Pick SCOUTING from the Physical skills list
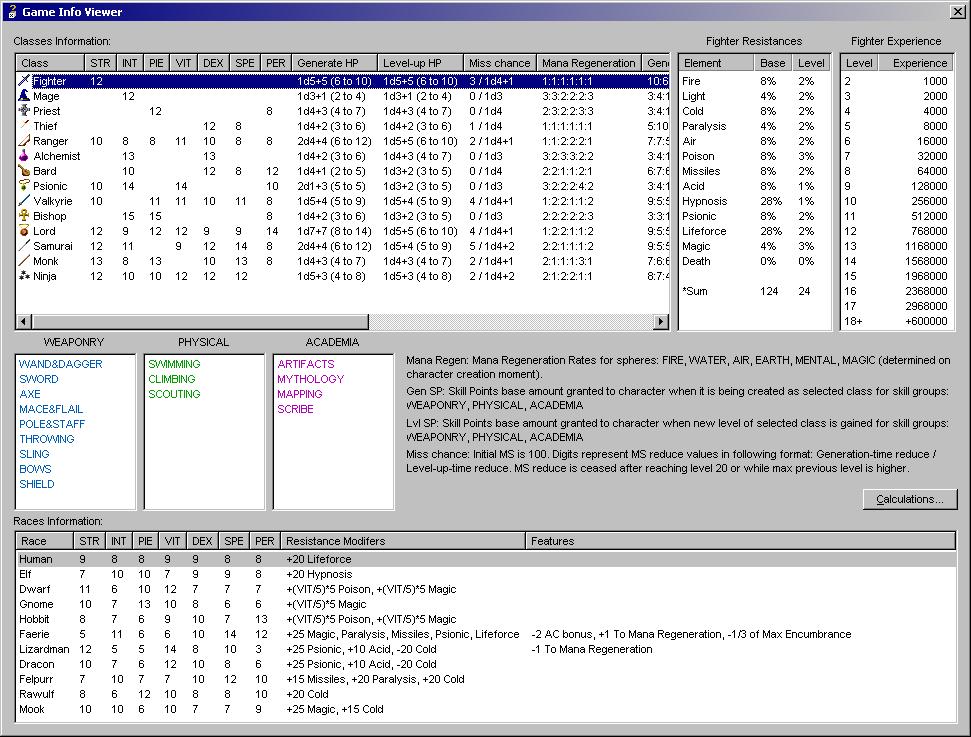This screenshot has width=971, height=737. (x=173, y=394)
